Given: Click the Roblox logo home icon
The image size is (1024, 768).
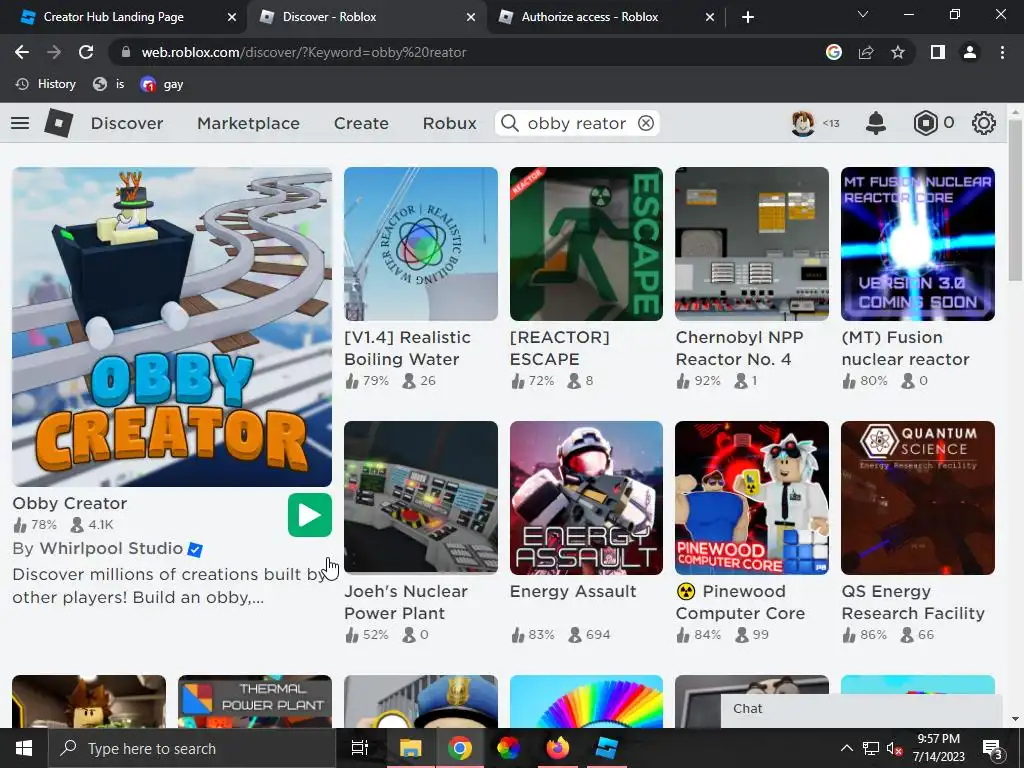Looking at the screenshot, I should click(58, 123).
